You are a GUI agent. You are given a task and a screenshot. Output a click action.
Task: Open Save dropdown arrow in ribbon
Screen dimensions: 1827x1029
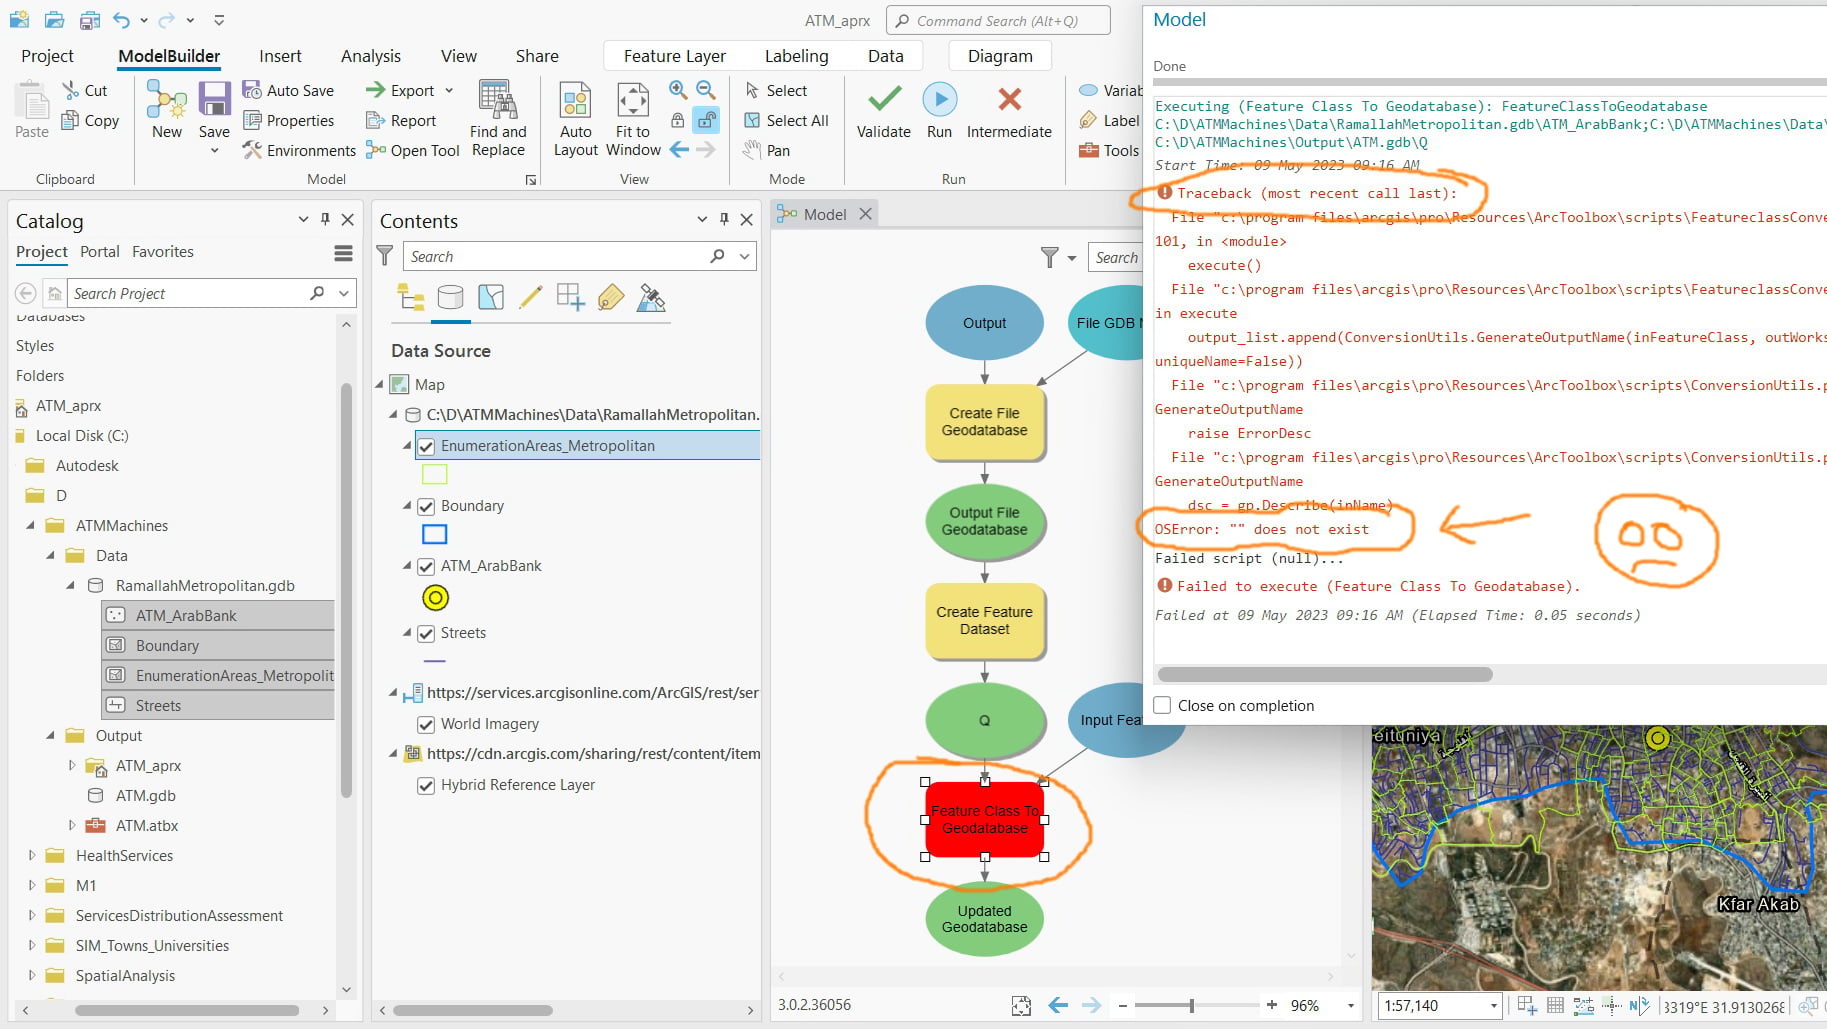214,151
